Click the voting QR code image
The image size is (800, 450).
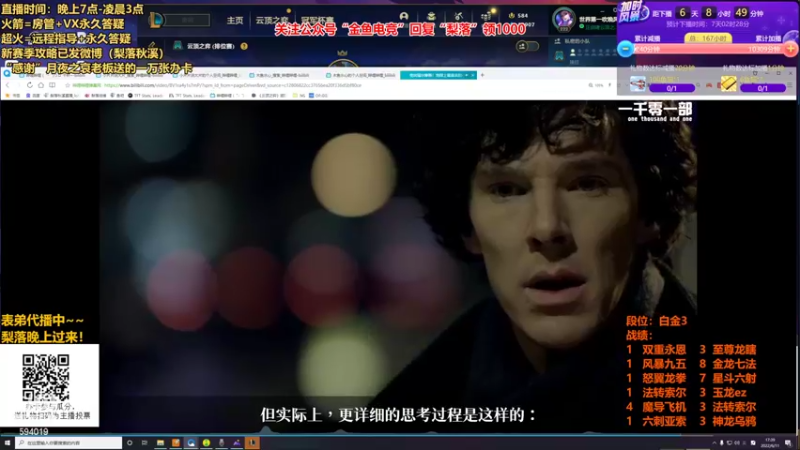click(46, 378)
